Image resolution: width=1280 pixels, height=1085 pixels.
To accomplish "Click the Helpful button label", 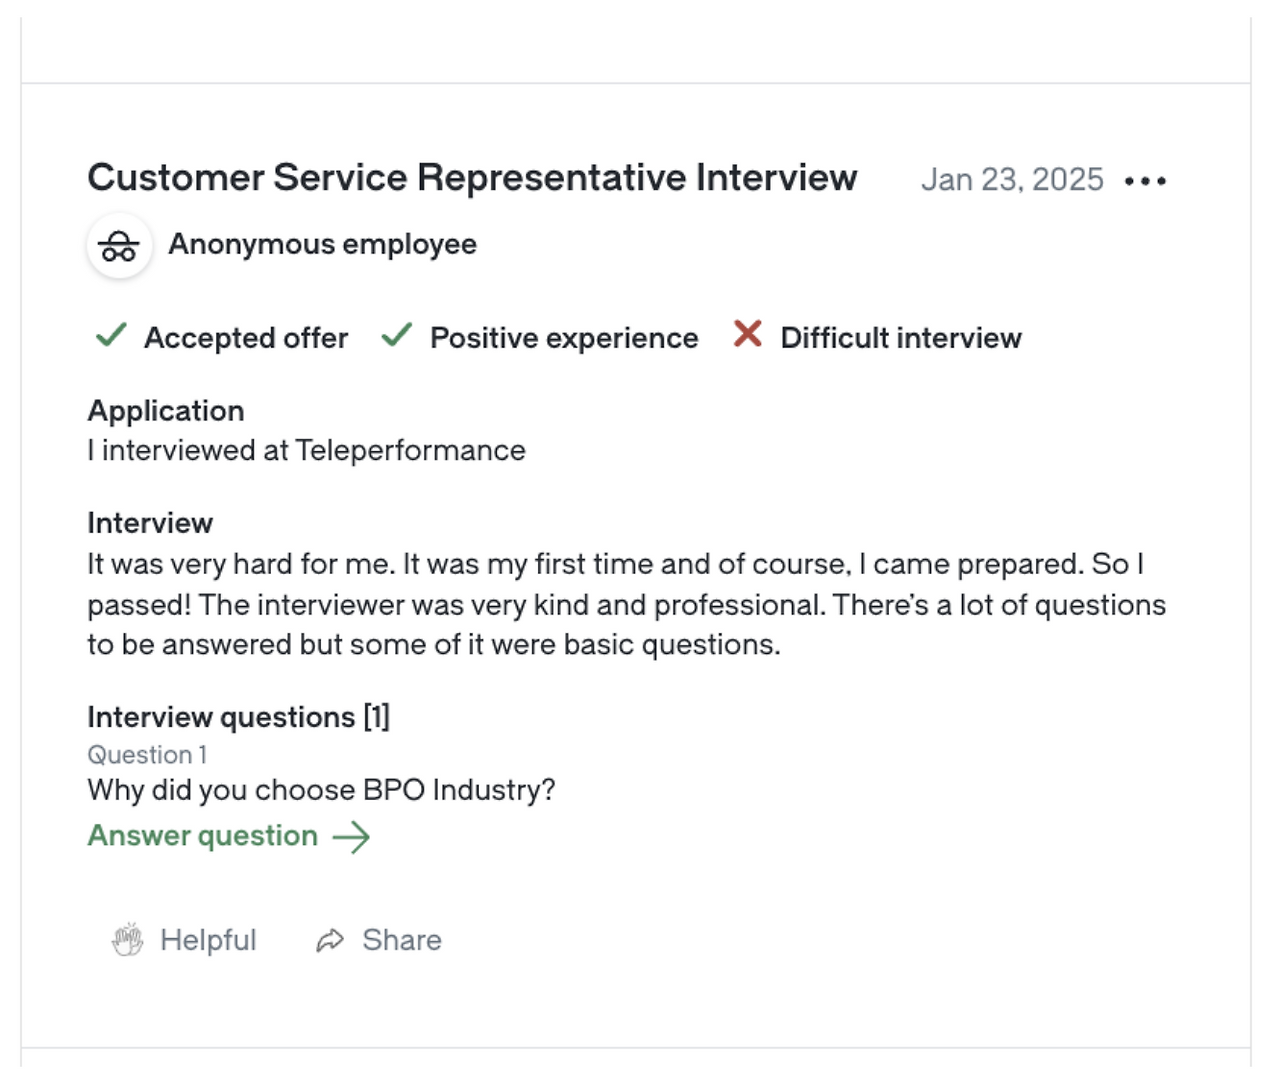I will [x=208, y=940].
